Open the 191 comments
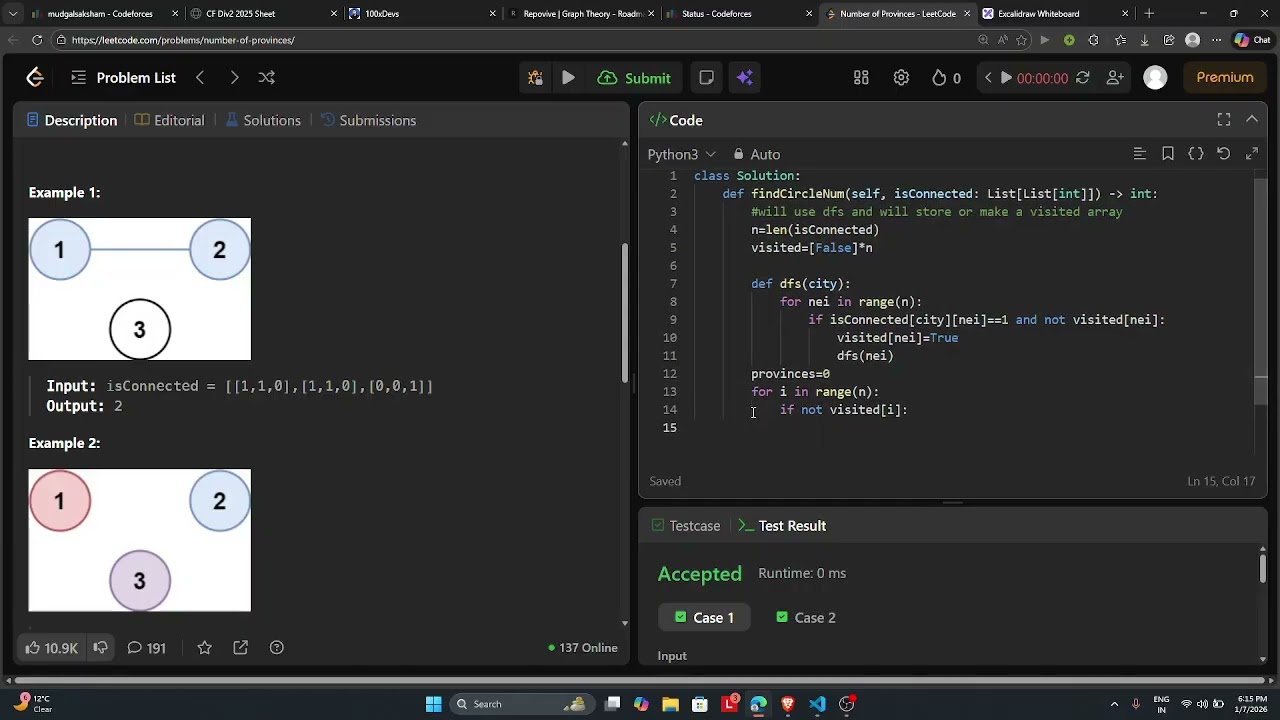Screen dimensions: 1280x720 tap(146, 648)
